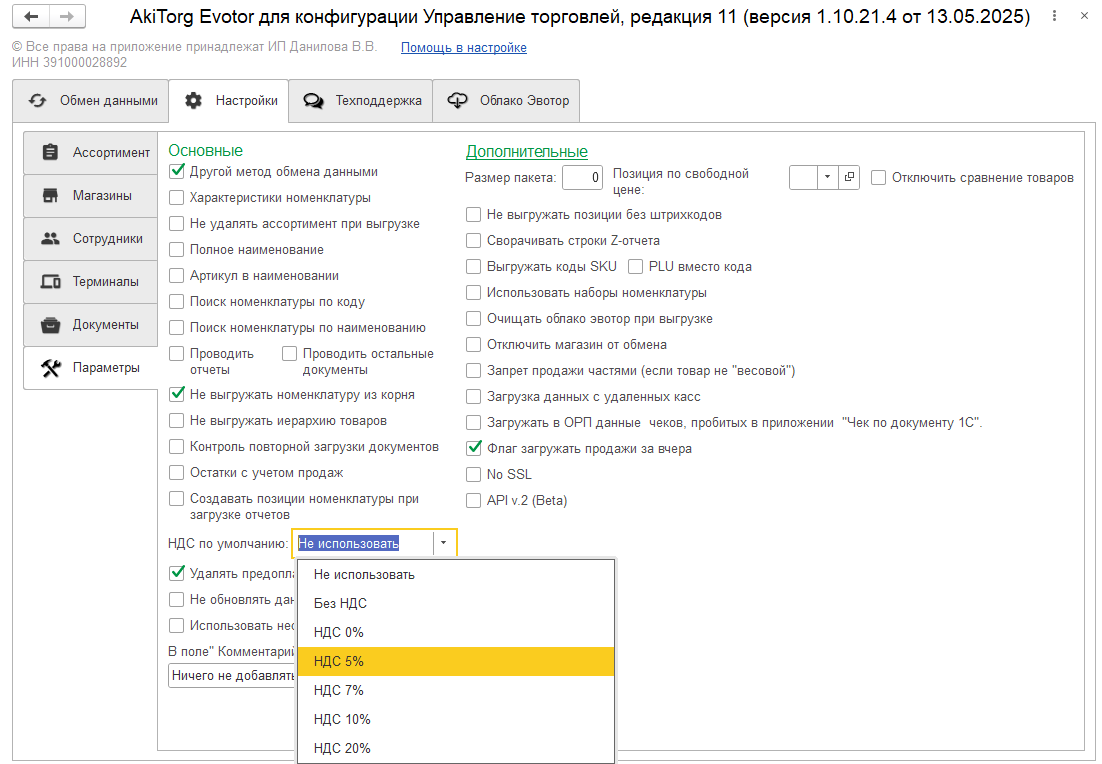
Task: Click the devices icon beside Терминалы
Action: coord(50,282)
